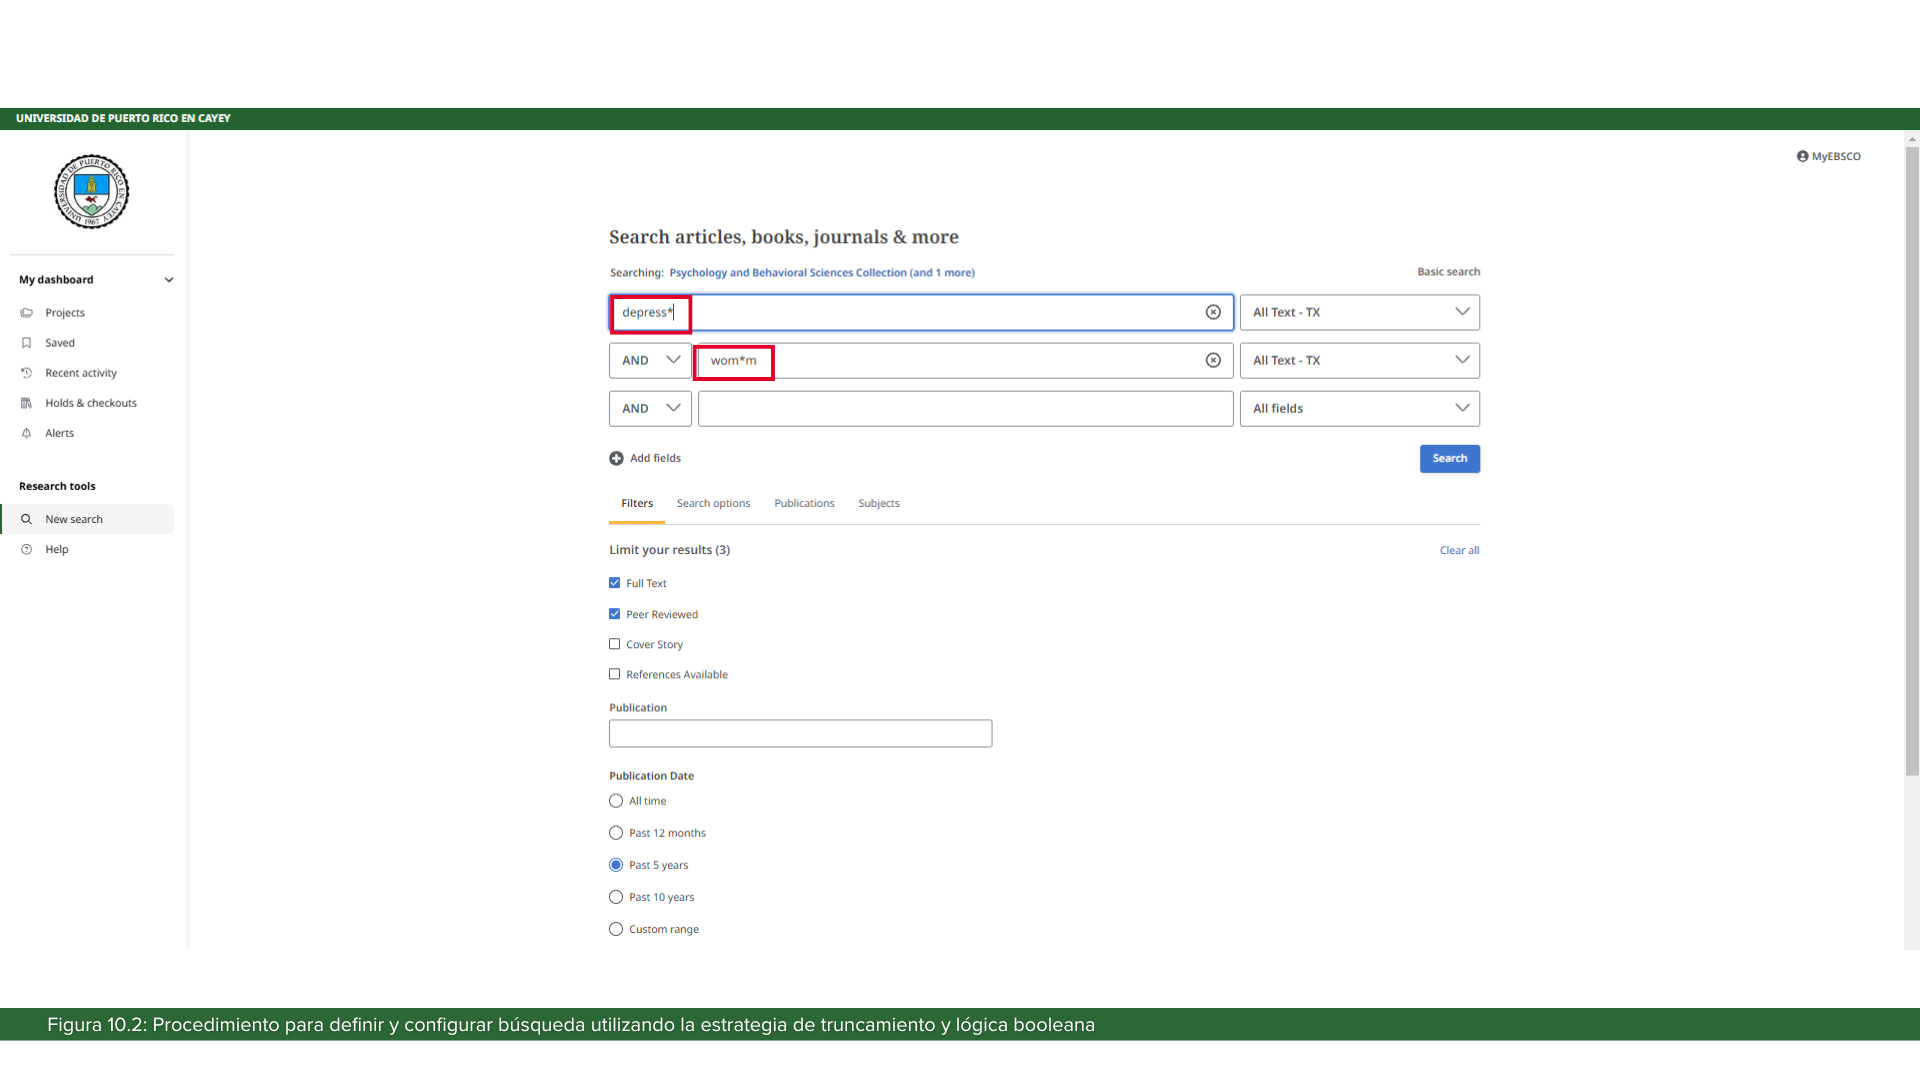Screen dimensions: 1920x1080
Task: Click the Saved bookmark icon in sidebar
Action: (x=28, y=342)
